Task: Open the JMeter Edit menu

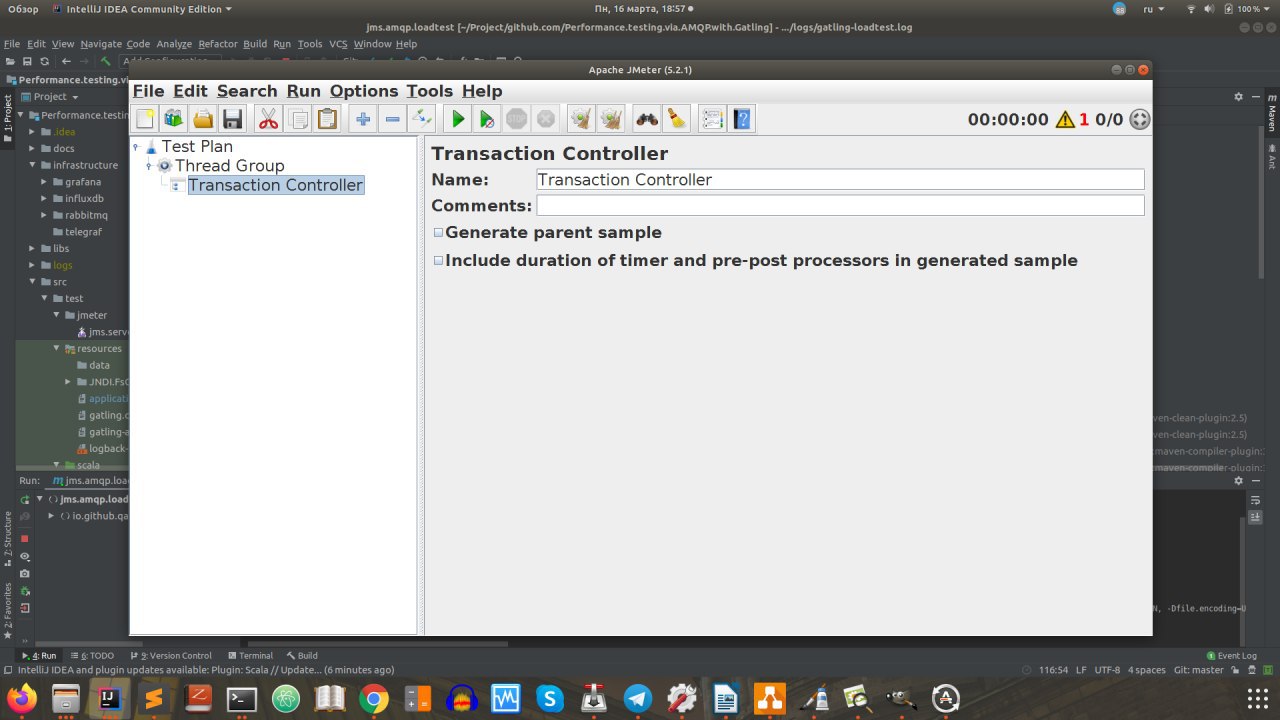Action: click(x=190, y=91)
